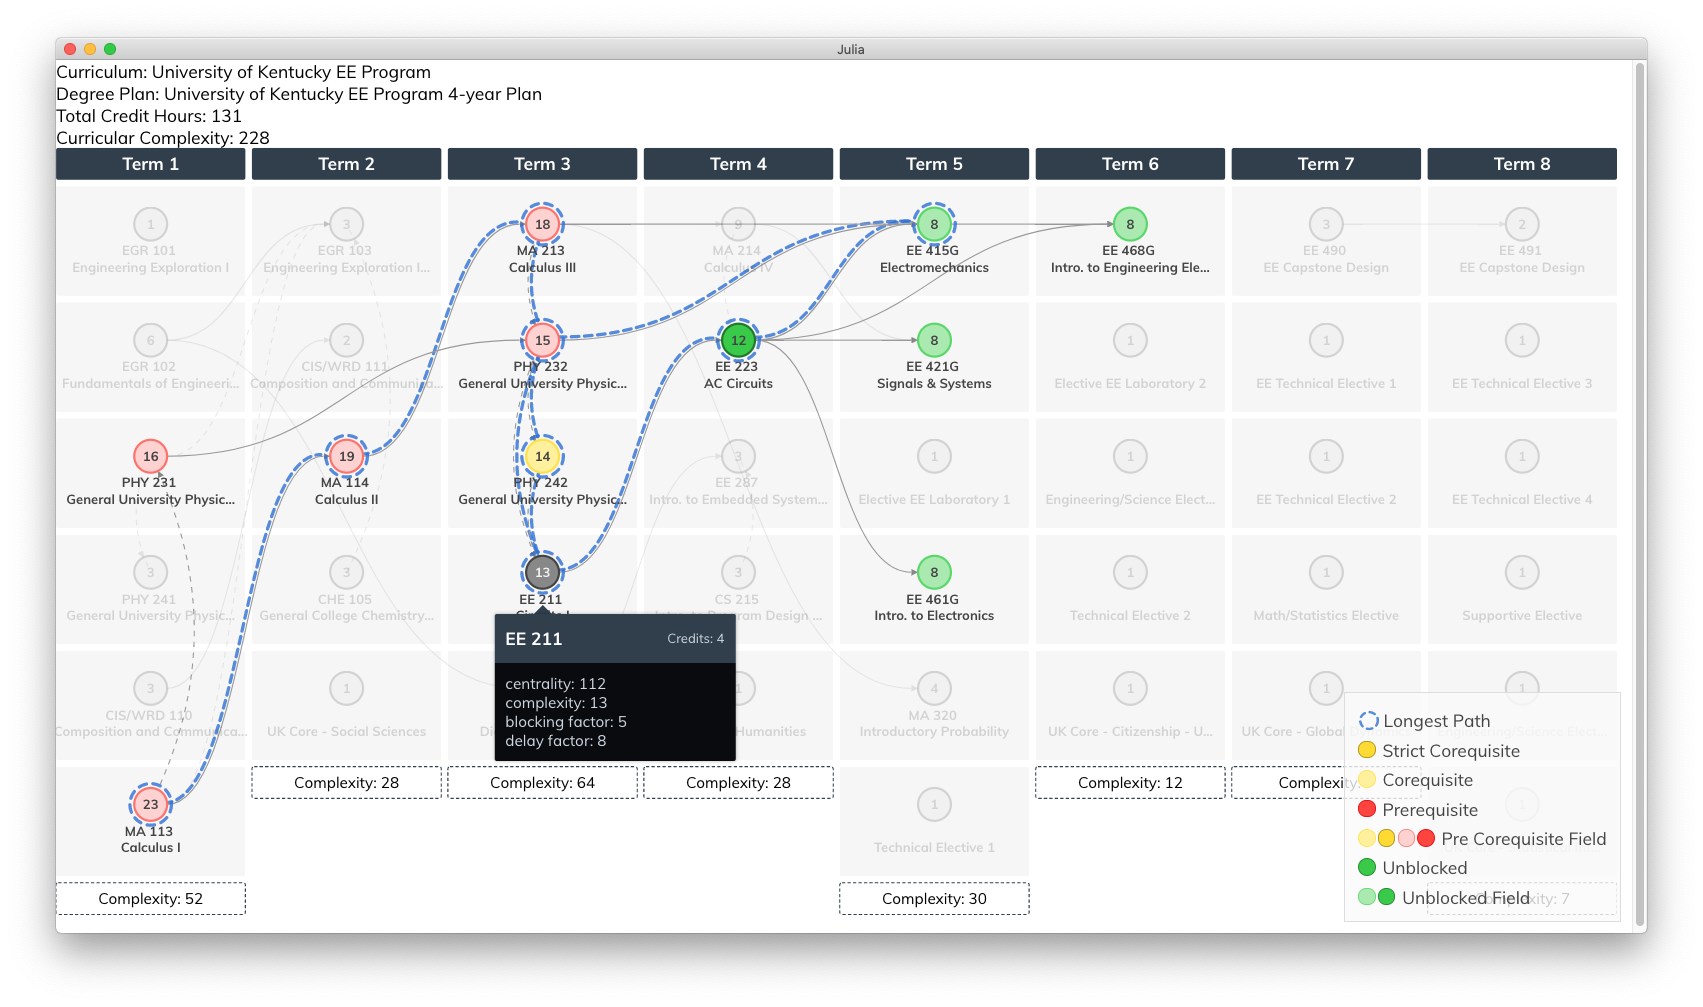Select the EE 461G Electronics node
This screenshot has height=1007, width=1703.
tap(934, 572)
